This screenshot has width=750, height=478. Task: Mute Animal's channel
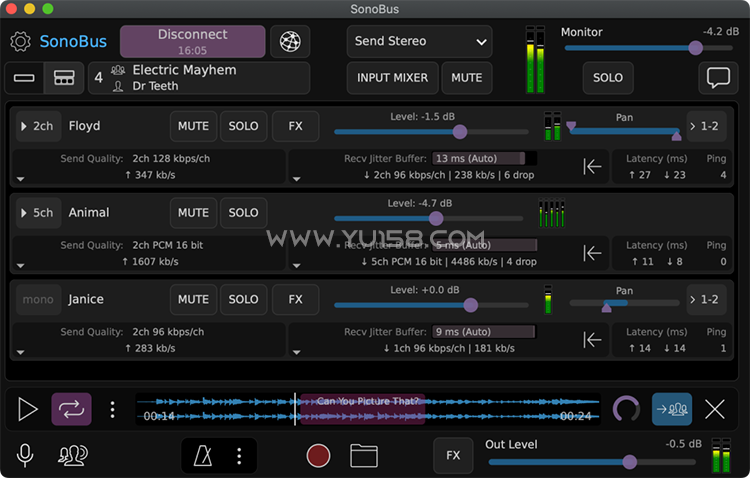point(193,213)
